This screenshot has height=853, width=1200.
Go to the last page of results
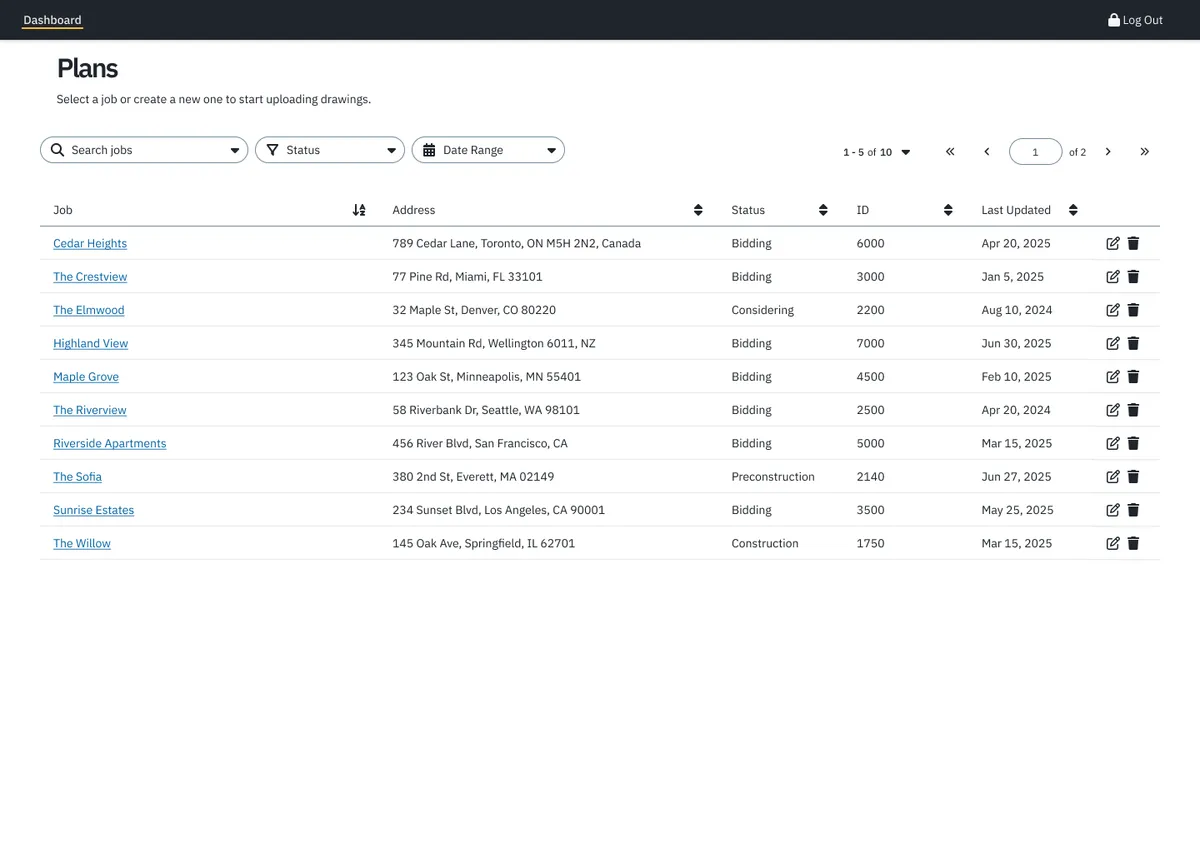point(1144,152)
